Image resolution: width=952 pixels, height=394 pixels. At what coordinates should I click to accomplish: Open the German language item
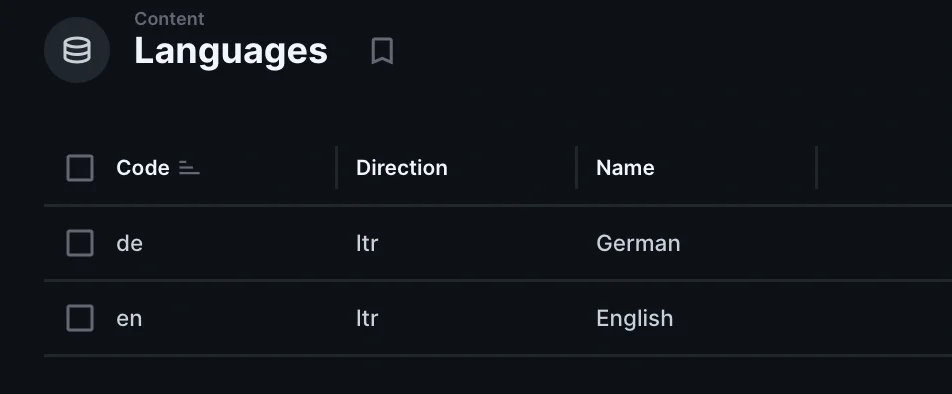tap(638, 243)
